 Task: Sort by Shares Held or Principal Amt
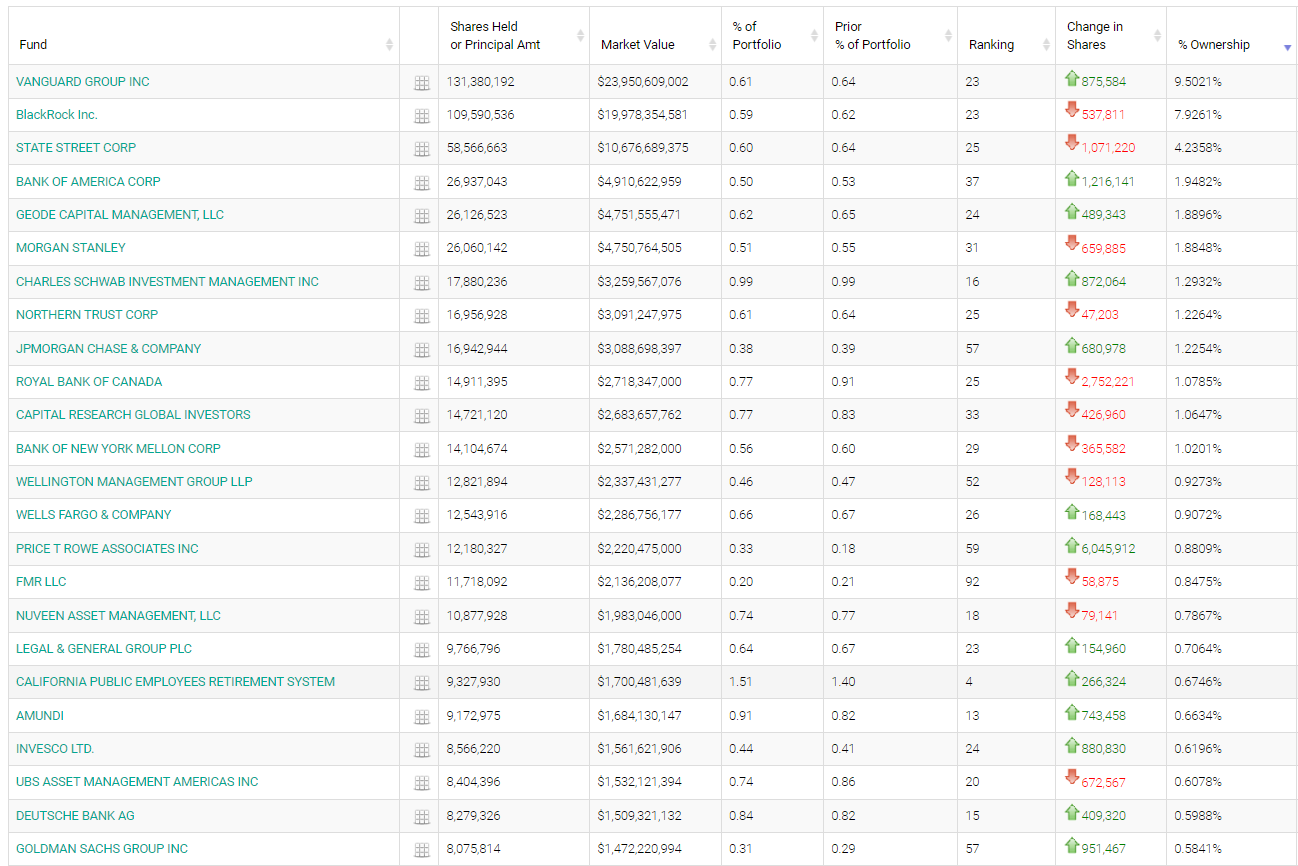click(514, 36)
